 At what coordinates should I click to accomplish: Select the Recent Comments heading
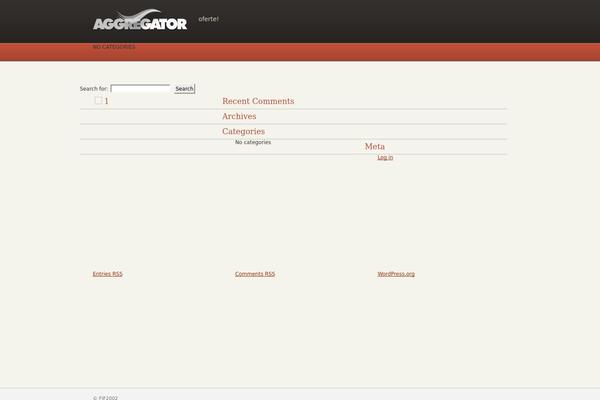(x=258, y=101)
